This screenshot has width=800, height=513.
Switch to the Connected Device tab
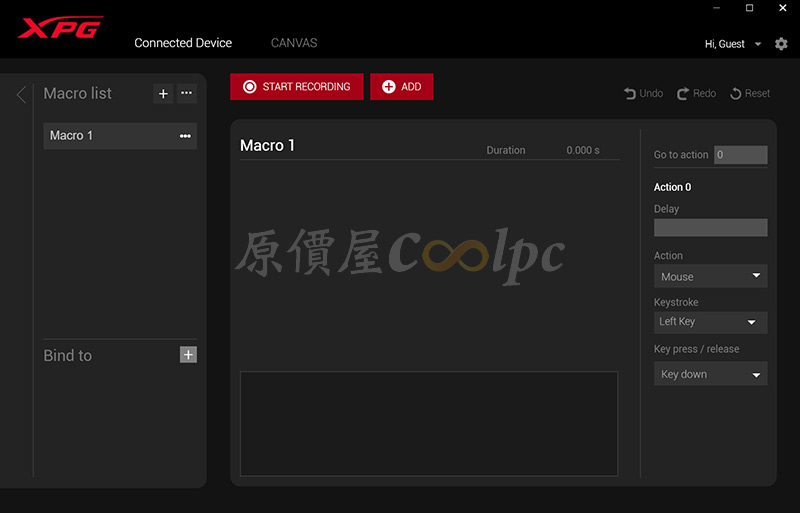tap(183, 43)
